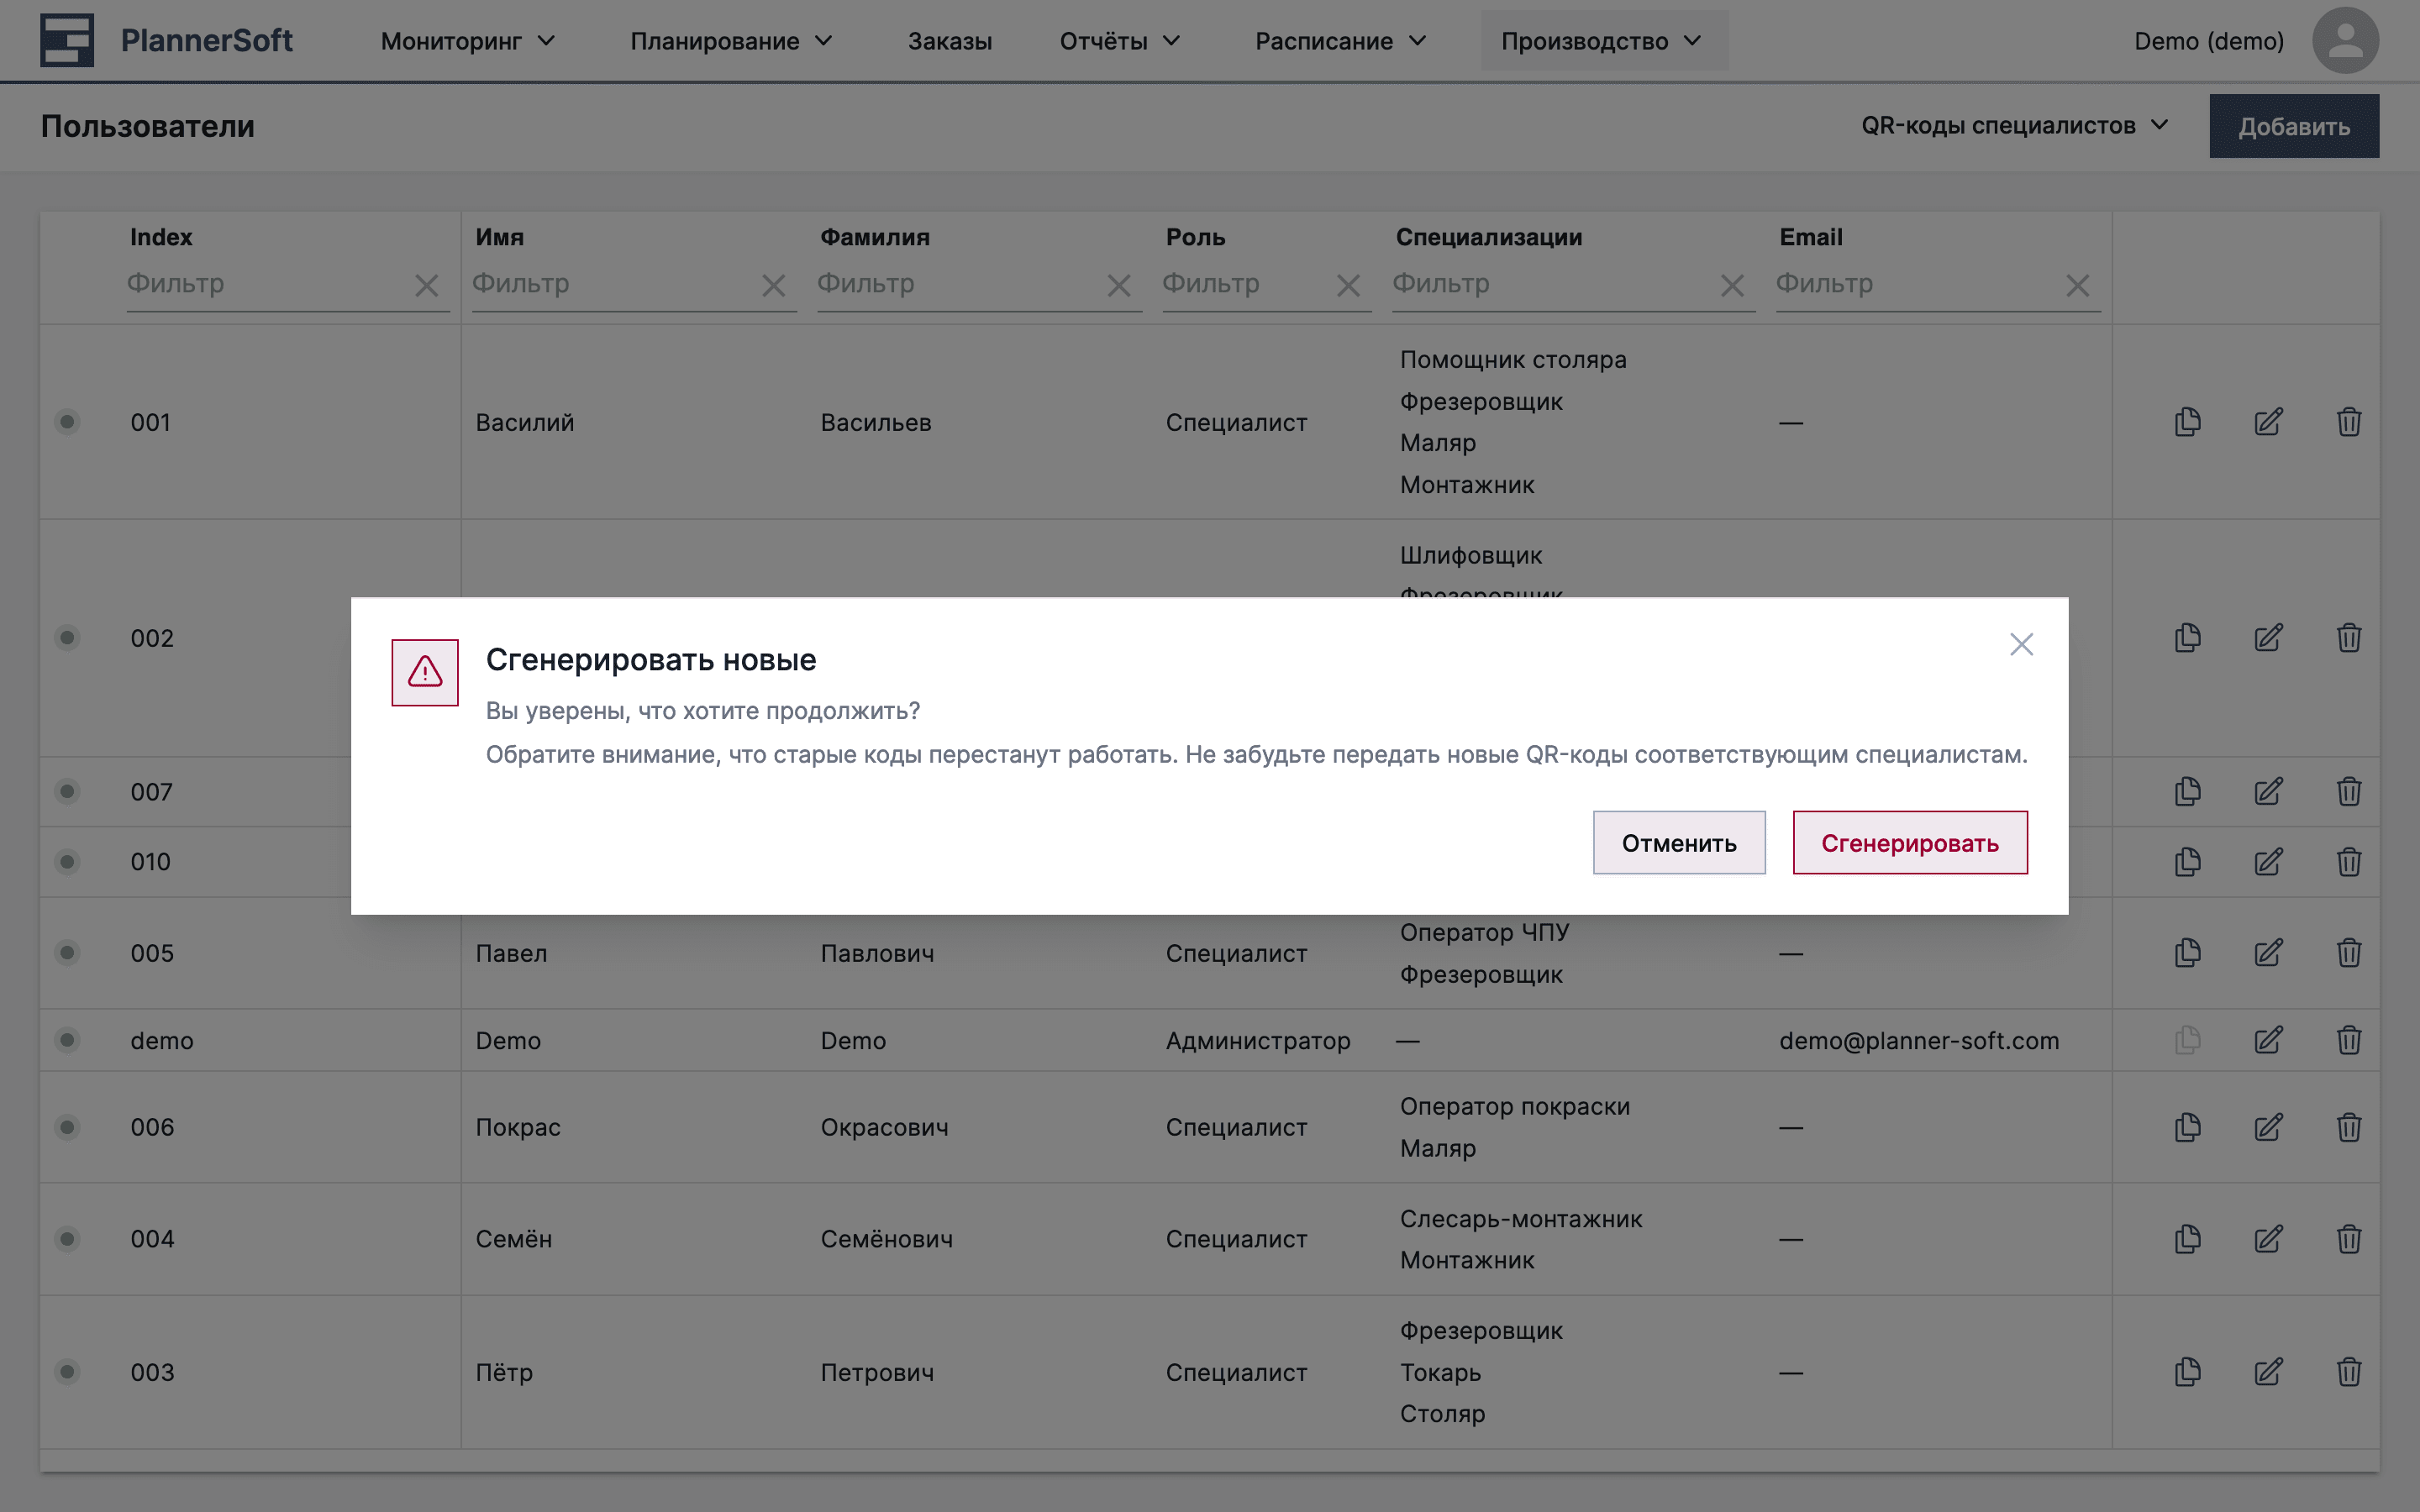Open the user avatar icon in the header
This screenshot has height=1512, width=2420.
point(2344,41)
